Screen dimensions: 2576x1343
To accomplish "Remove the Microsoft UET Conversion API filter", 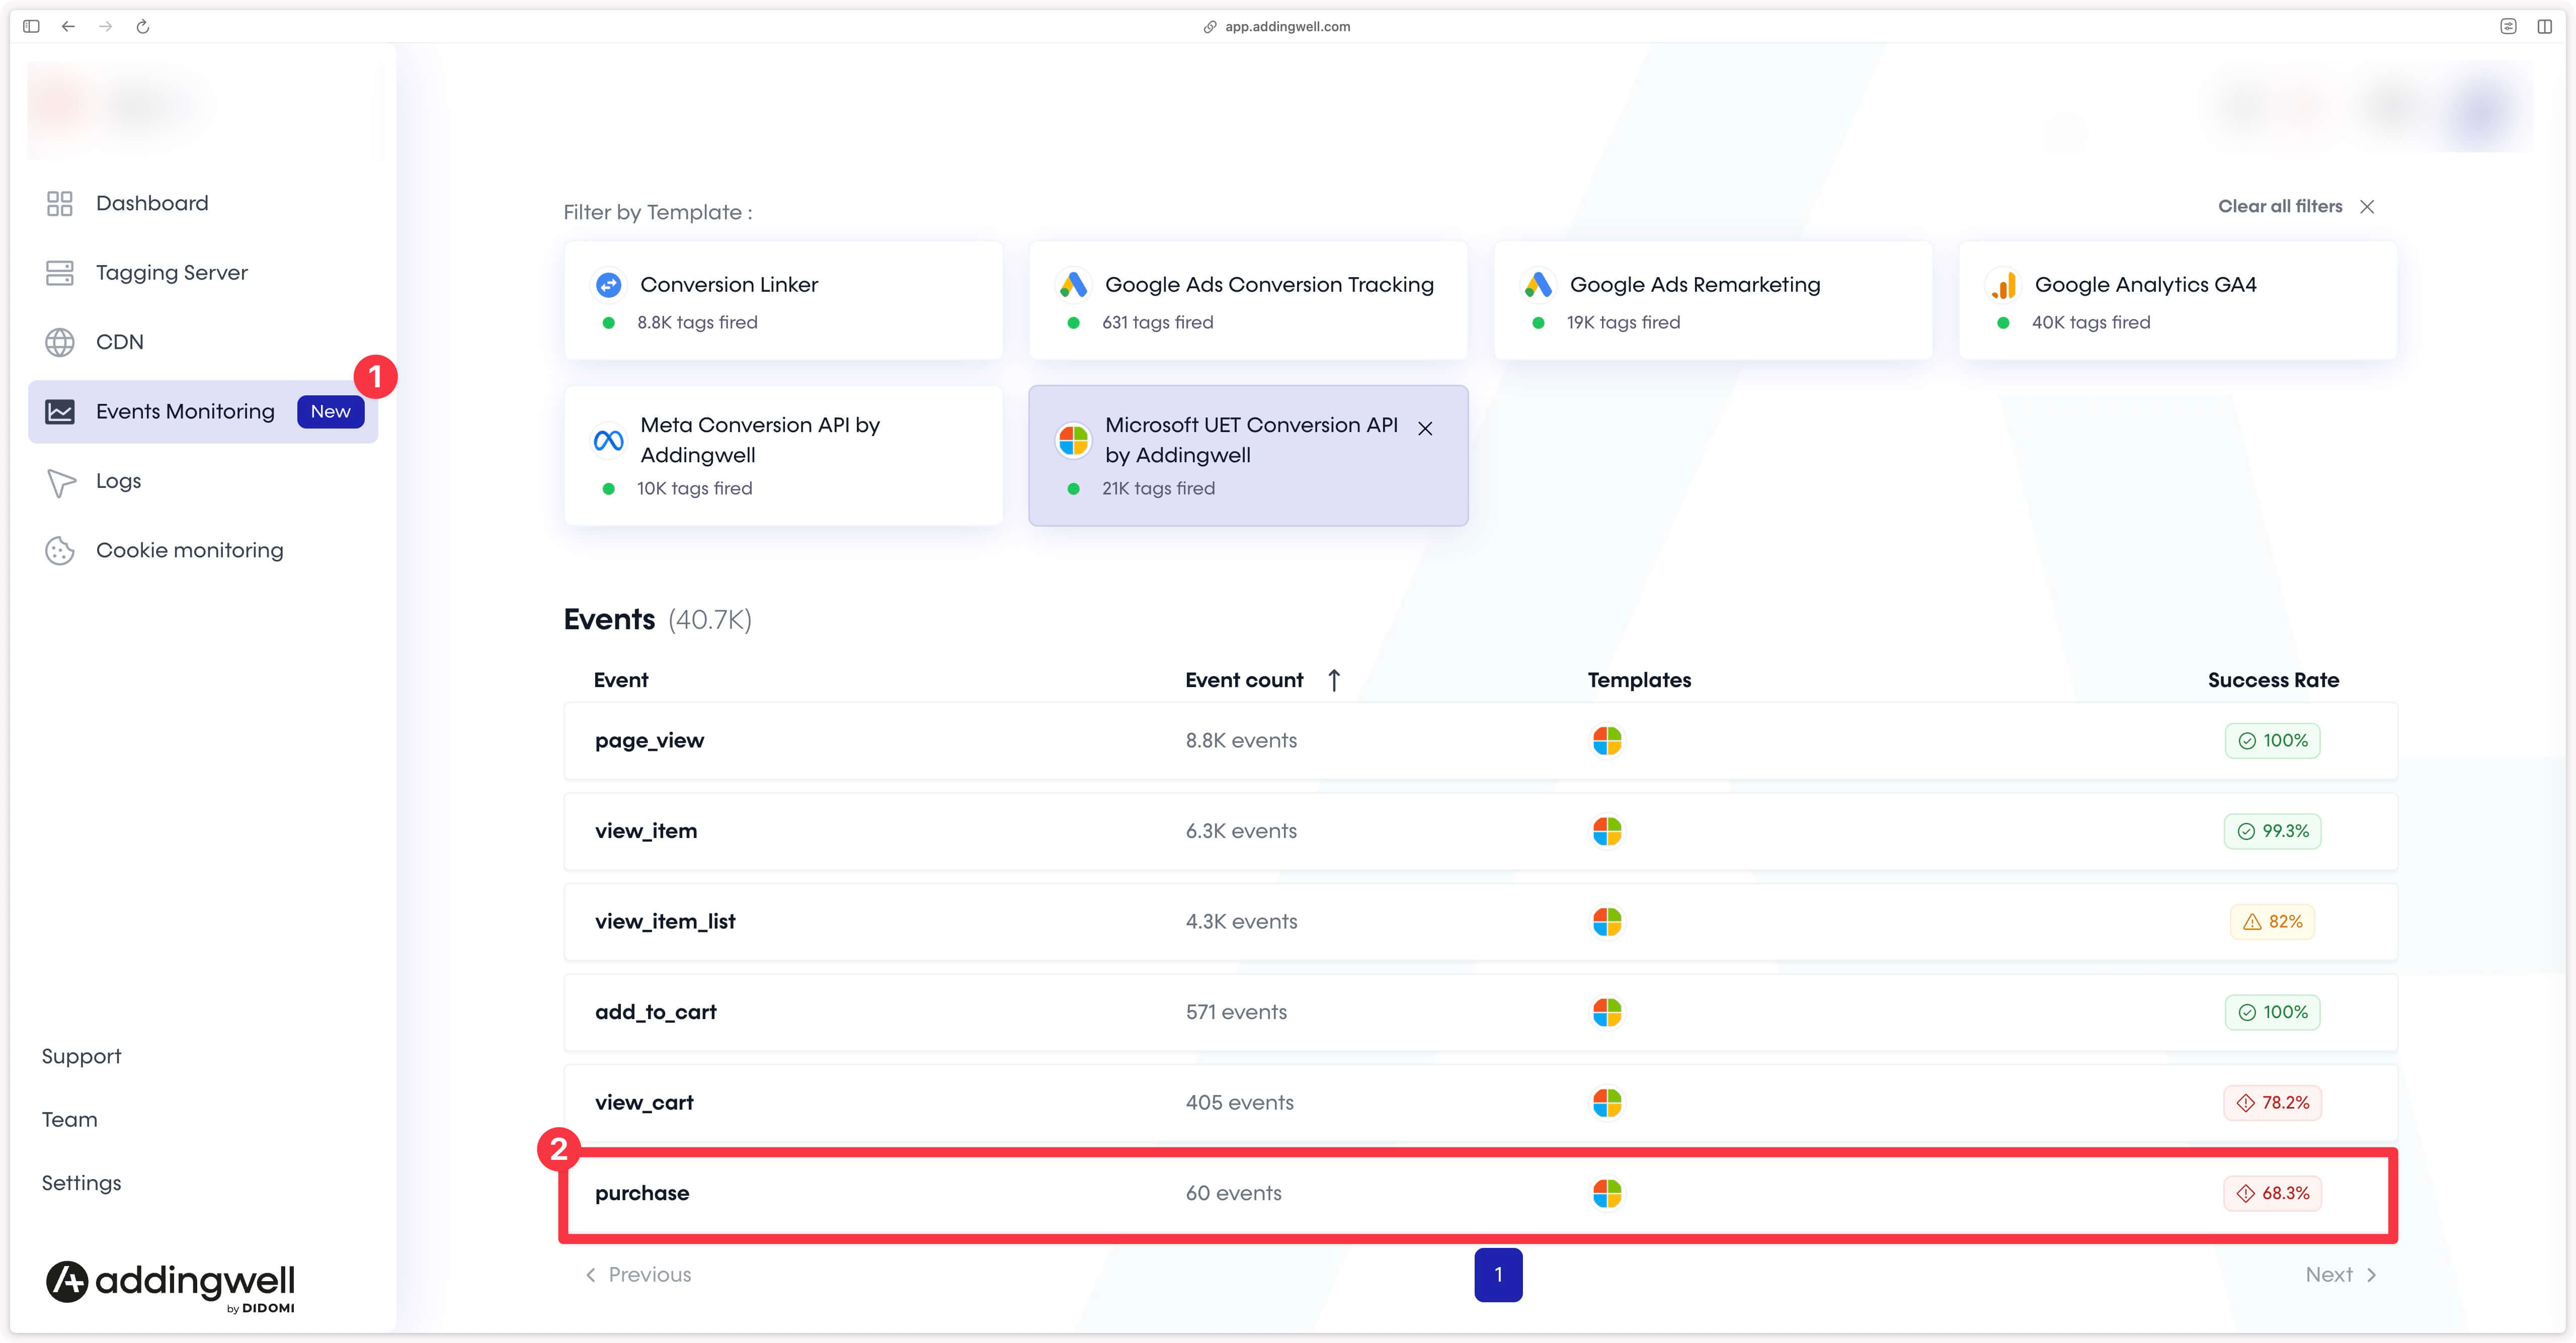I will (1426, 428).
